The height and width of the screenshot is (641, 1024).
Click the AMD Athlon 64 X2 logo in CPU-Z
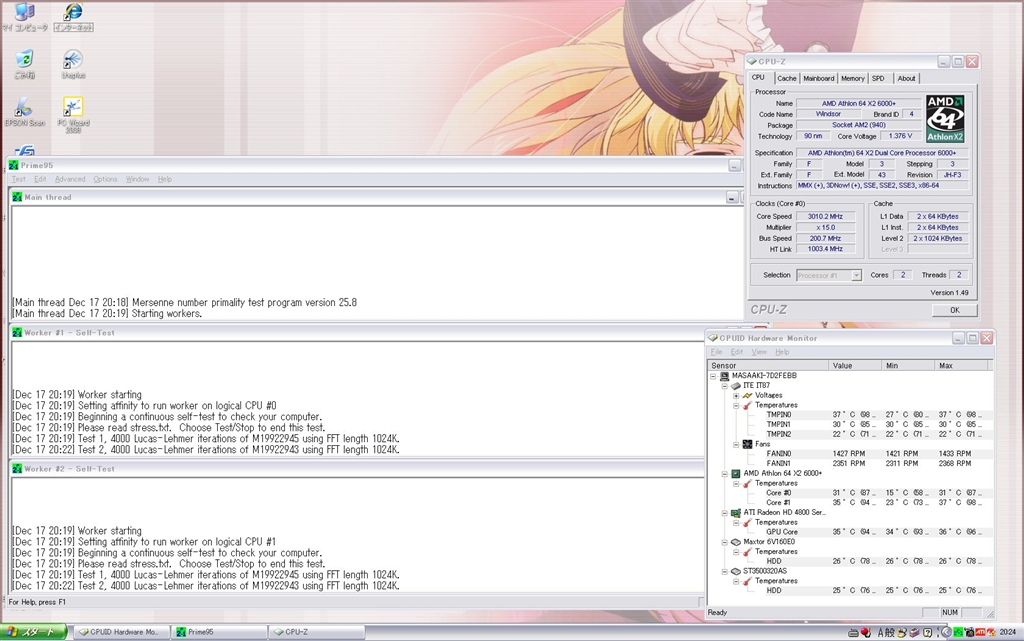[945, 119]
